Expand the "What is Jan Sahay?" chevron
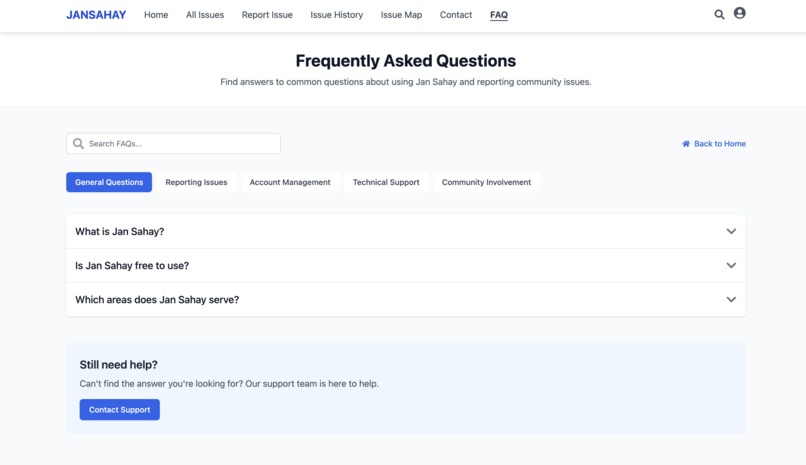This screenshot has width=806, height=465. 731,231
